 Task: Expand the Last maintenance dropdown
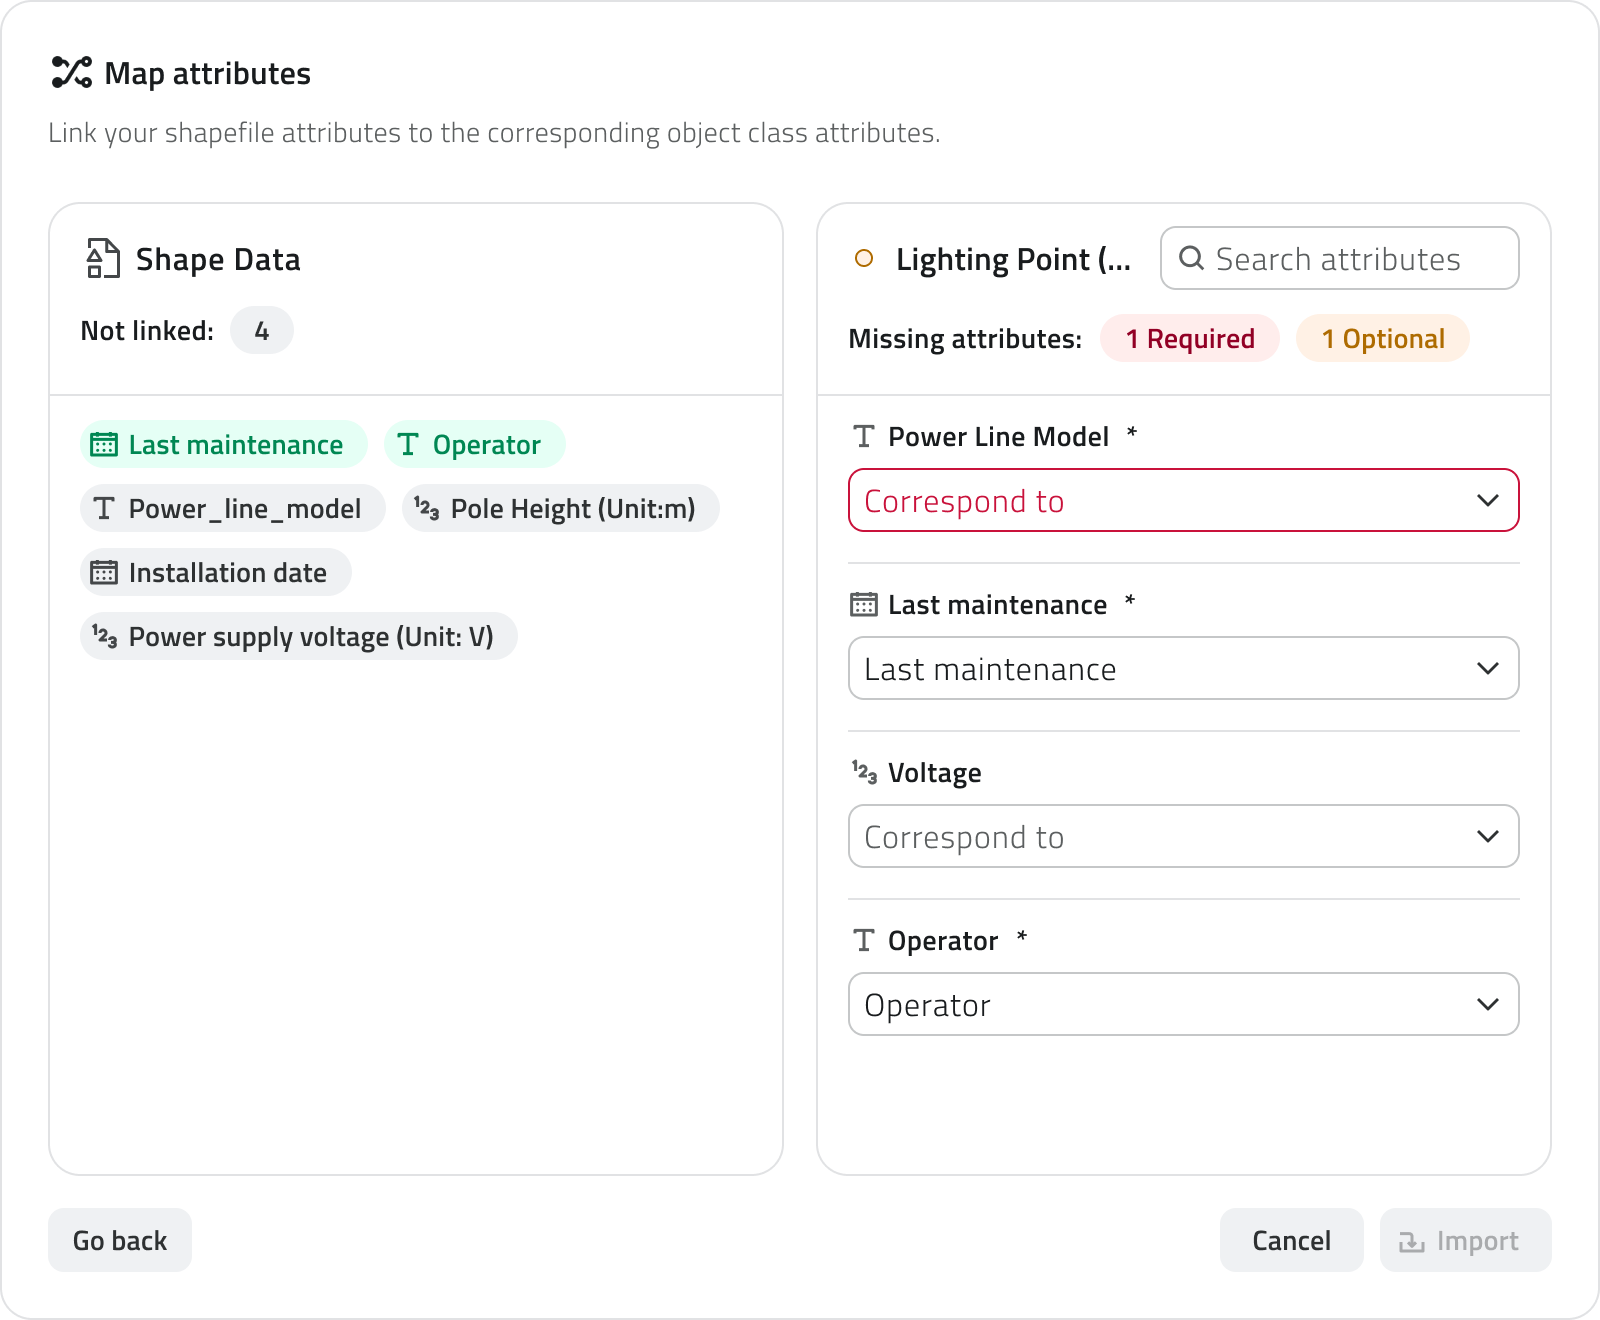(x=1183, y=668)
